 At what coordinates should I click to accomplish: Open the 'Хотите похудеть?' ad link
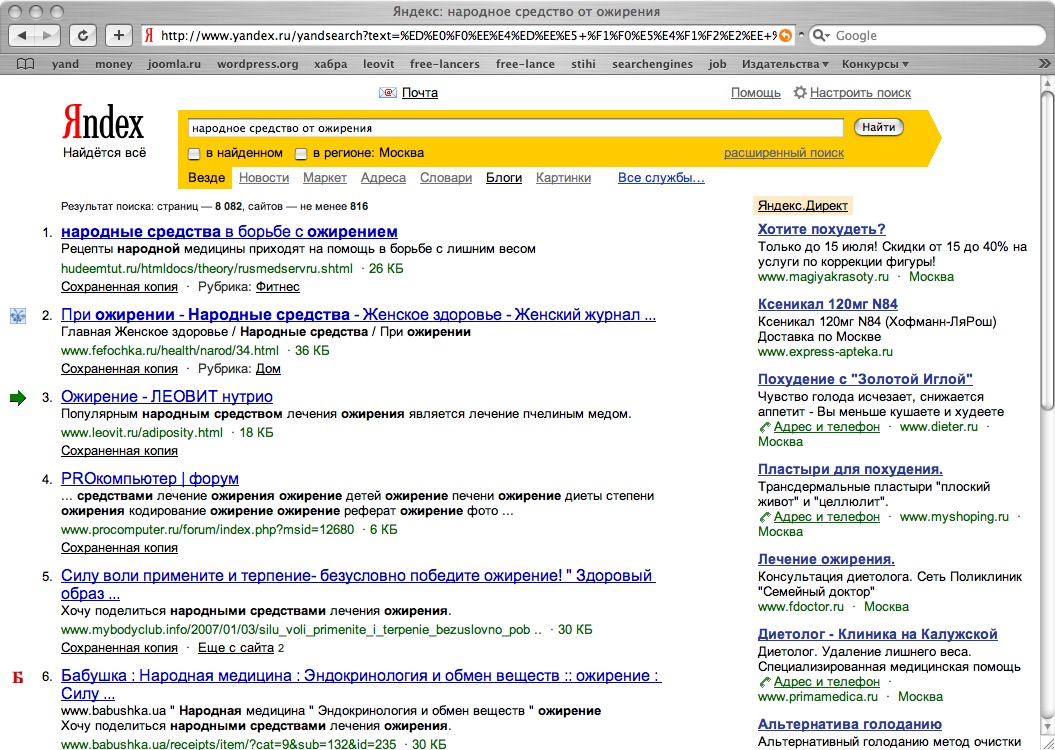click(x=821, y=229)
